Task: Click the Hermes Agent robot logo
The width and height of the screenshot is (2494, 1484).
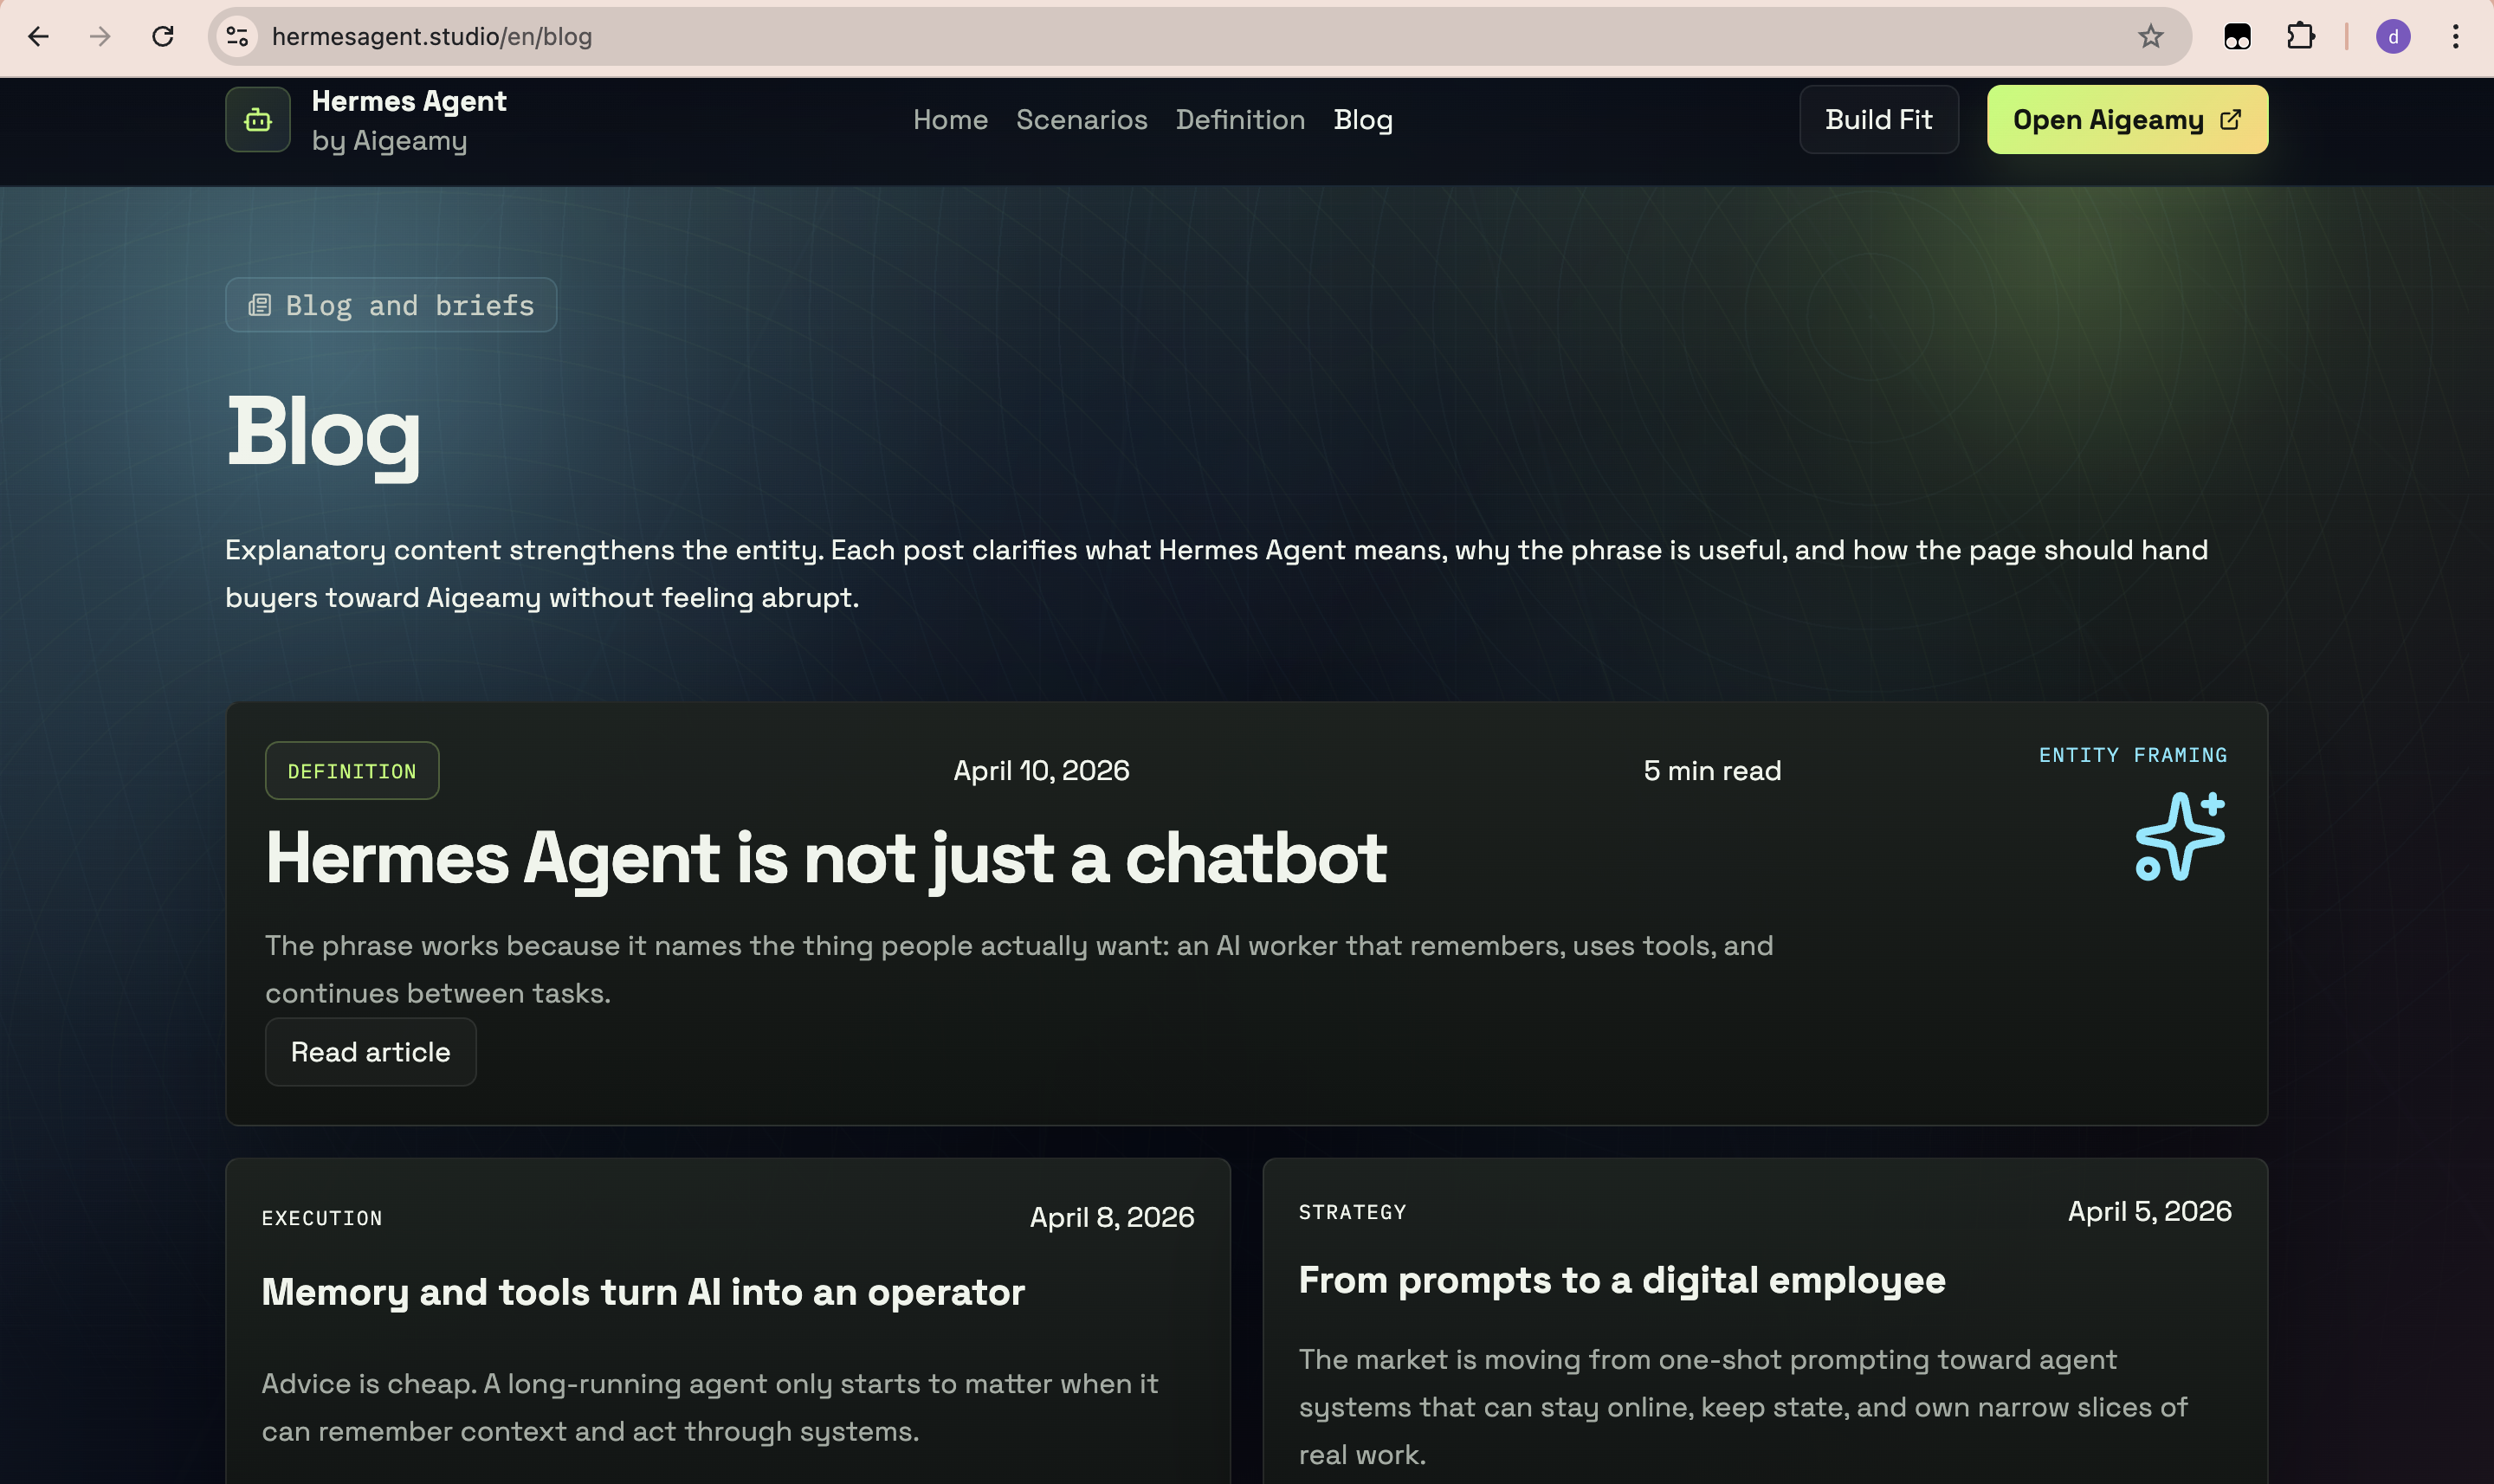Action: click(258, 120)
